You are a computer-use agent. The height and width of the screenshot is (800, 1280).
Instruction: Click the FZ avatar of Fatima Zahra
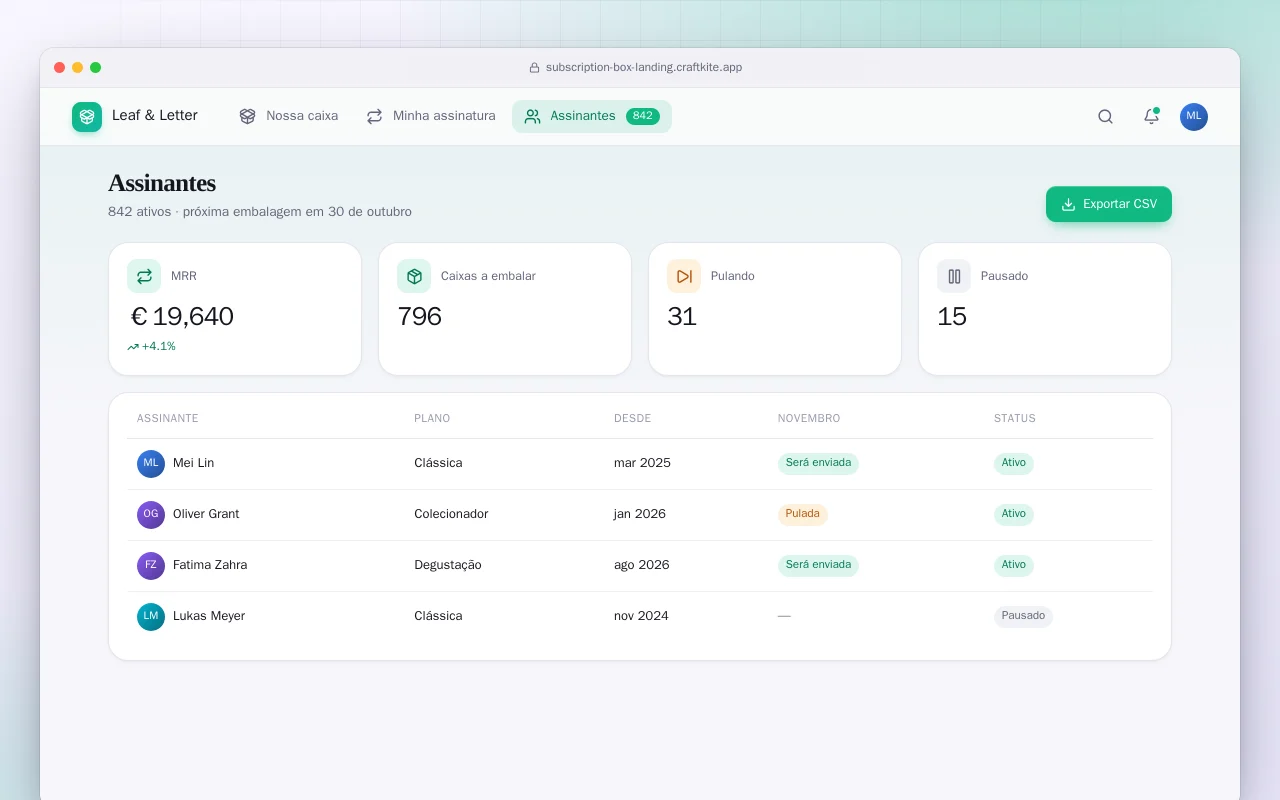click(x=151, y=565)
